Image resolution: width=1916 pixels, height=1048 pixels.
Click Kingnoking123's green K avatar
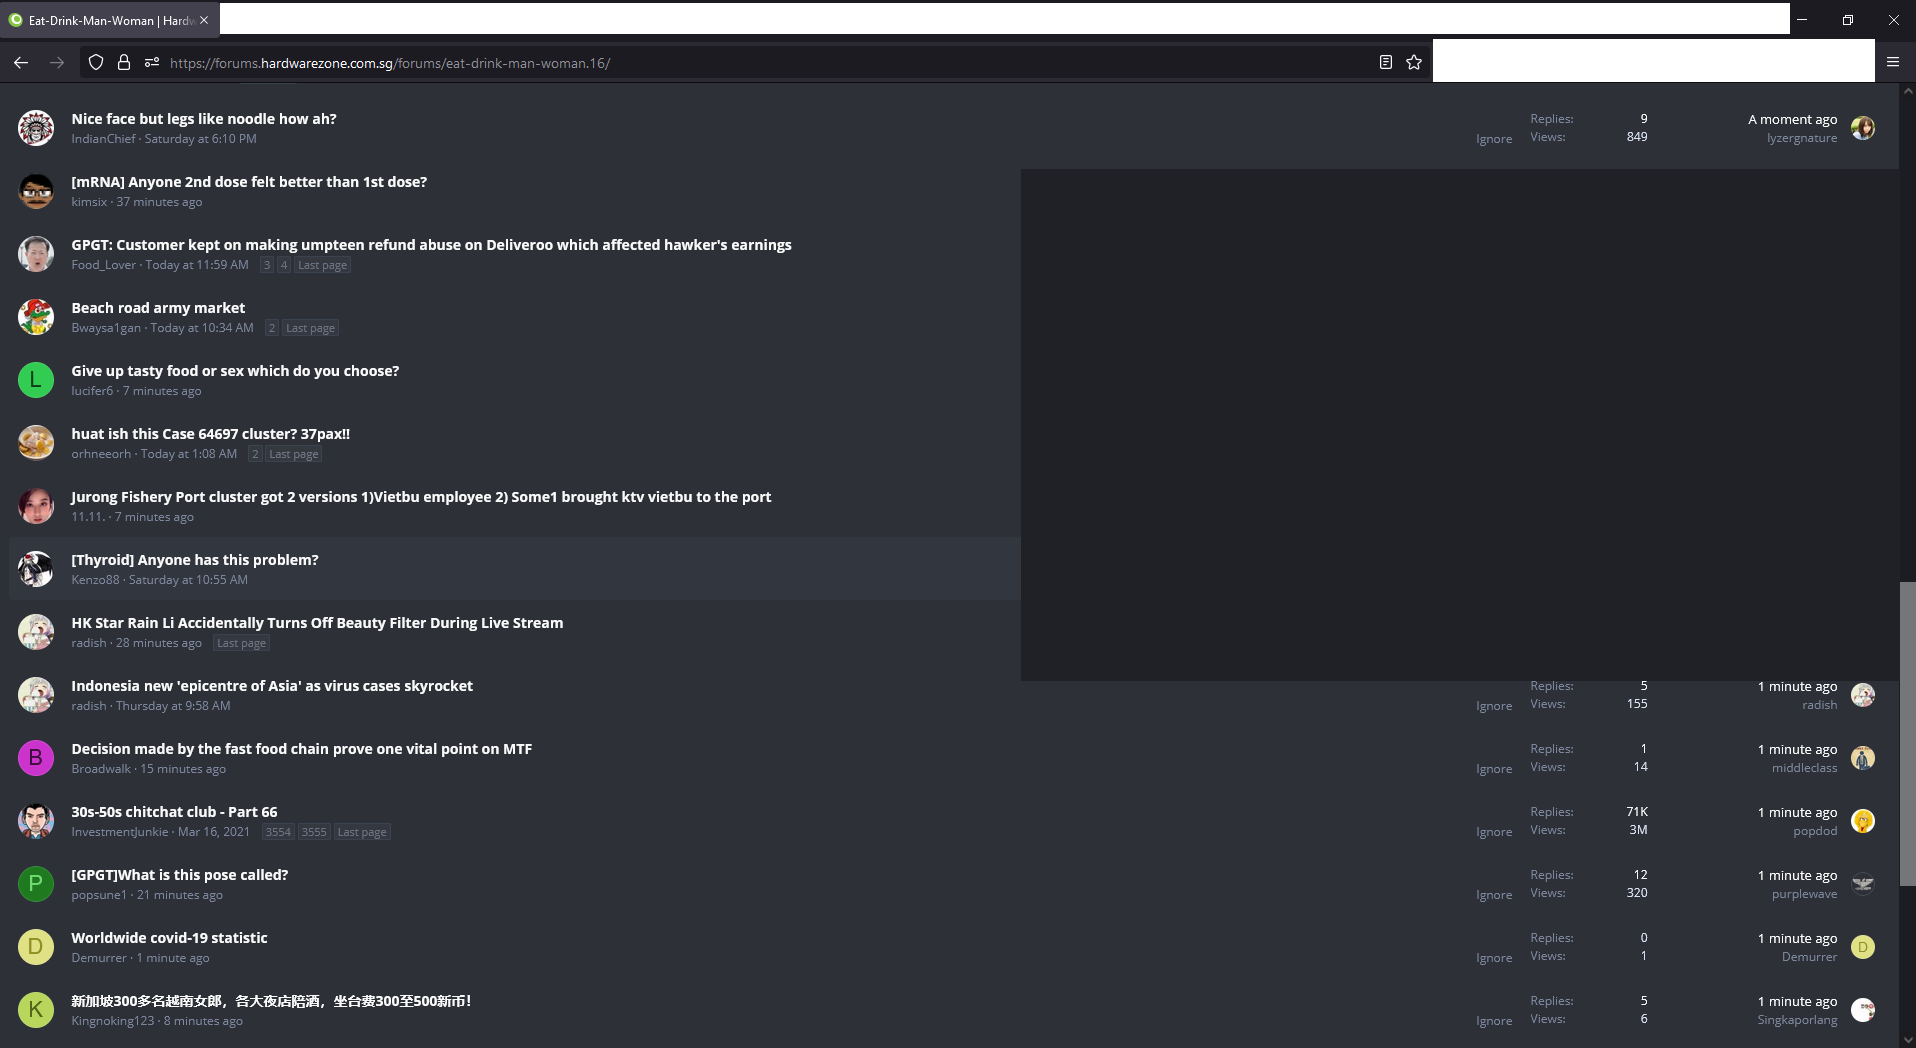(36, 1010)
